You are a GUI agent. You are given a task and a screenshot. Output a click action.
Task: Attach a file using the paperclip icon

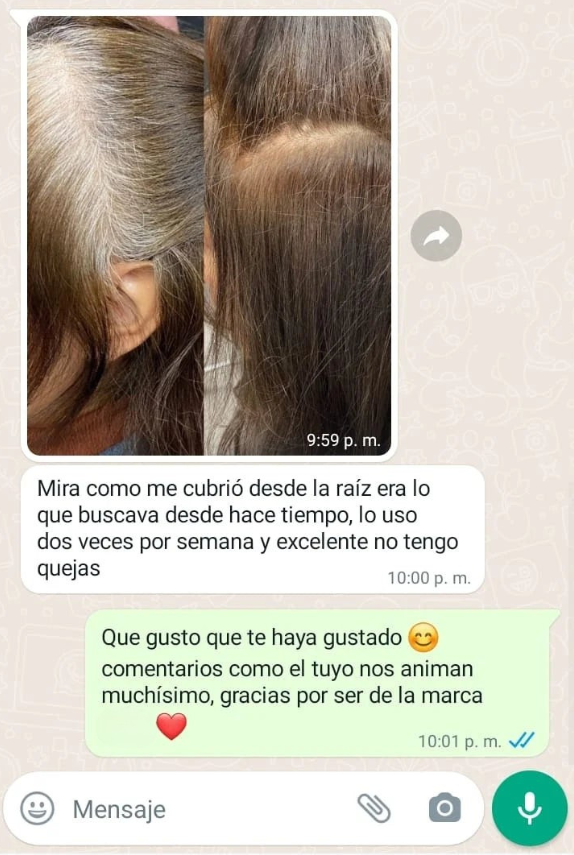coord(374,808)
